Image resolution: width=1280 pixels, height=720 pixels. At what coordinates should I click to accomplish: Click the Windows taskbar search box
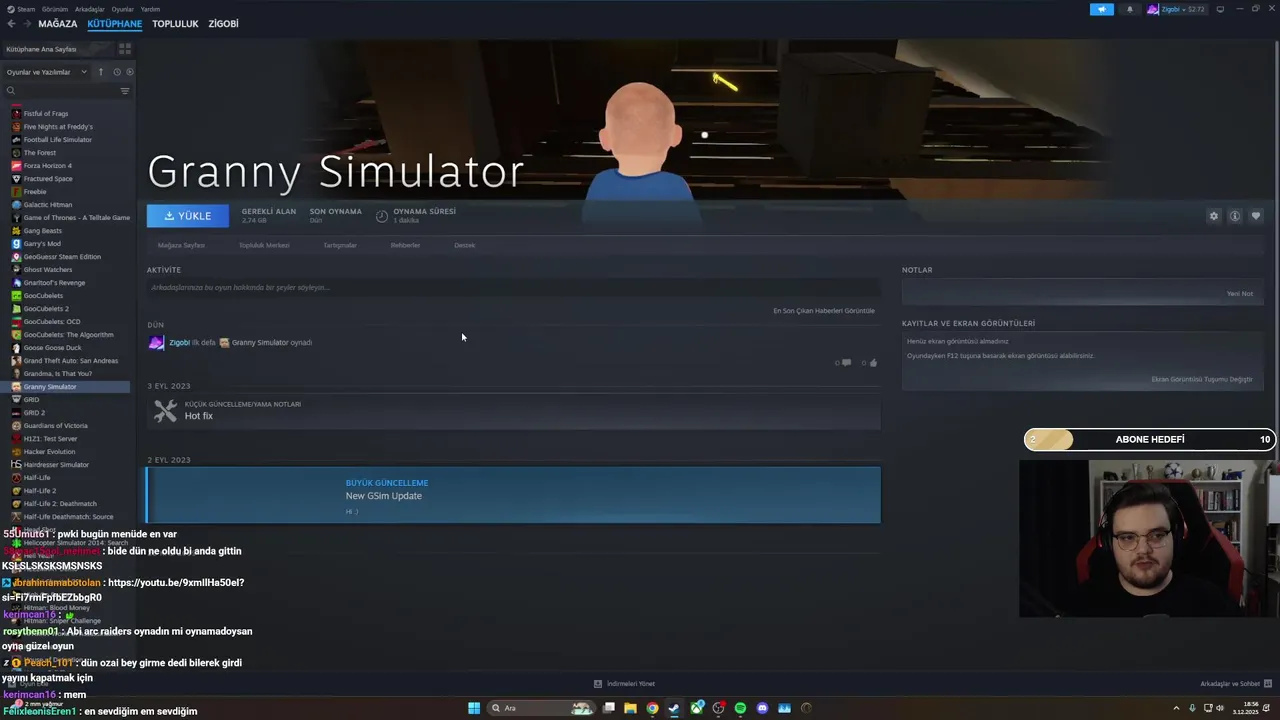tap(540, 708)
